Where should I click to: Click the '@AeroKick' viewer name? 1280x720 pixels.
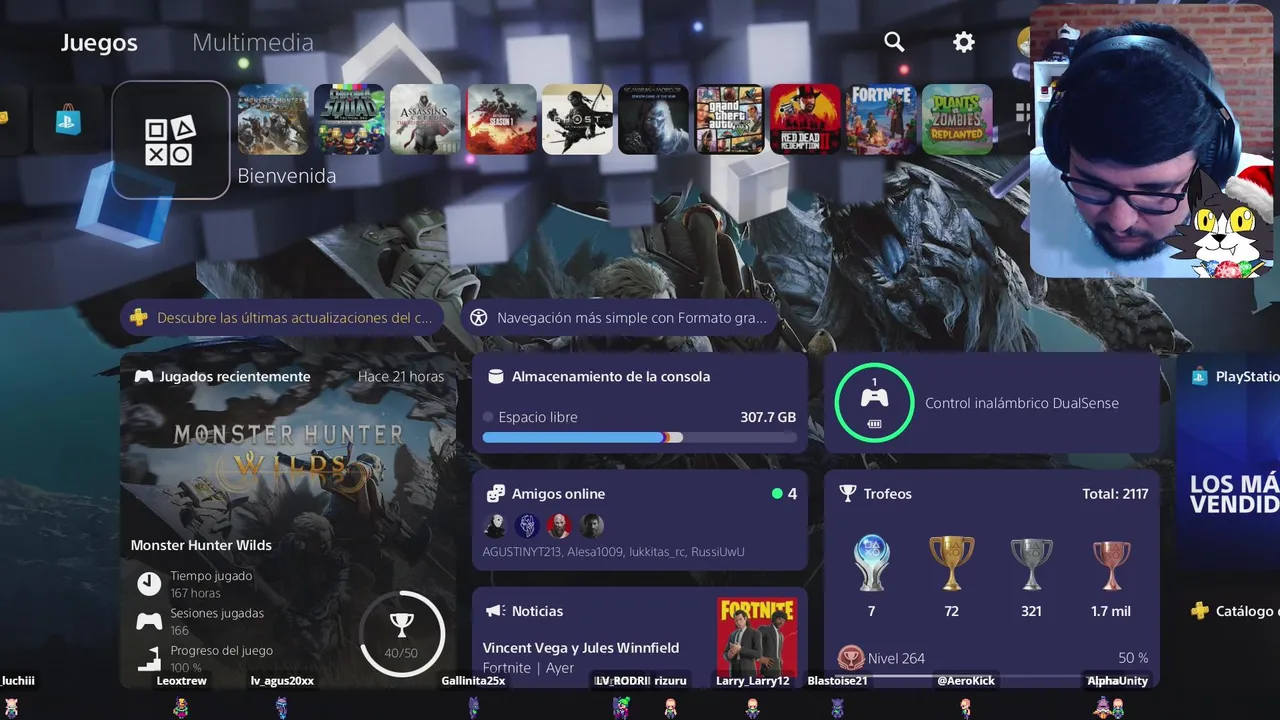pyautogui.click(x=965, y=681)
